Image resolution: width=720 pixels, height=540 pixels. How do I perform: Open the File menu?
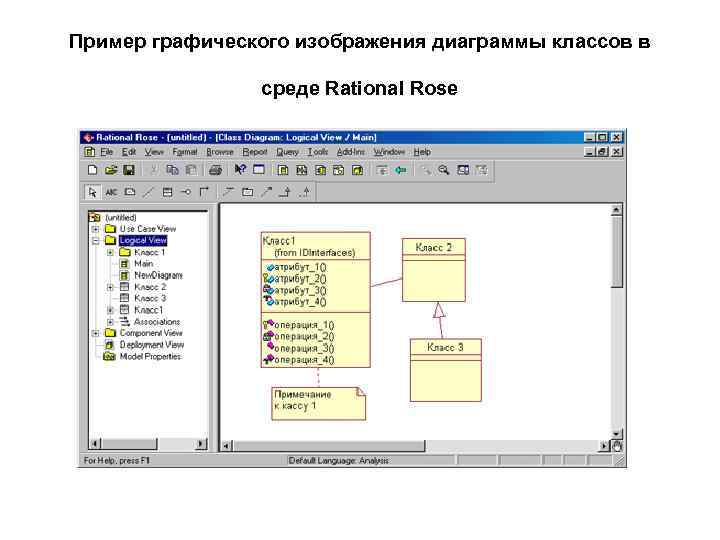click(x=107, y=152)
